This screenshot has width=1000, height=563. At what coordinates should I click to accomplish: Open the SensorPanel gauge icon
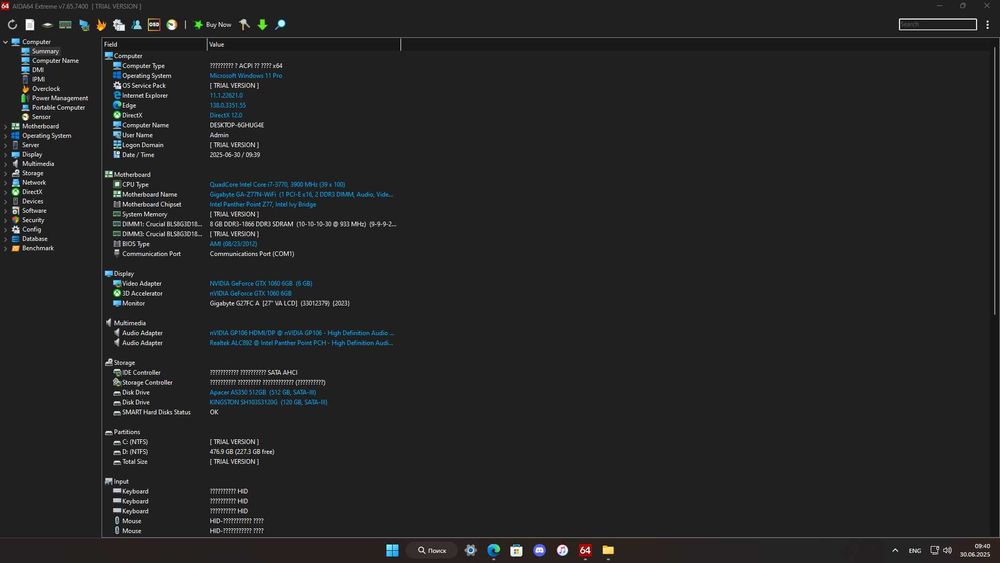tap(172, 25)
